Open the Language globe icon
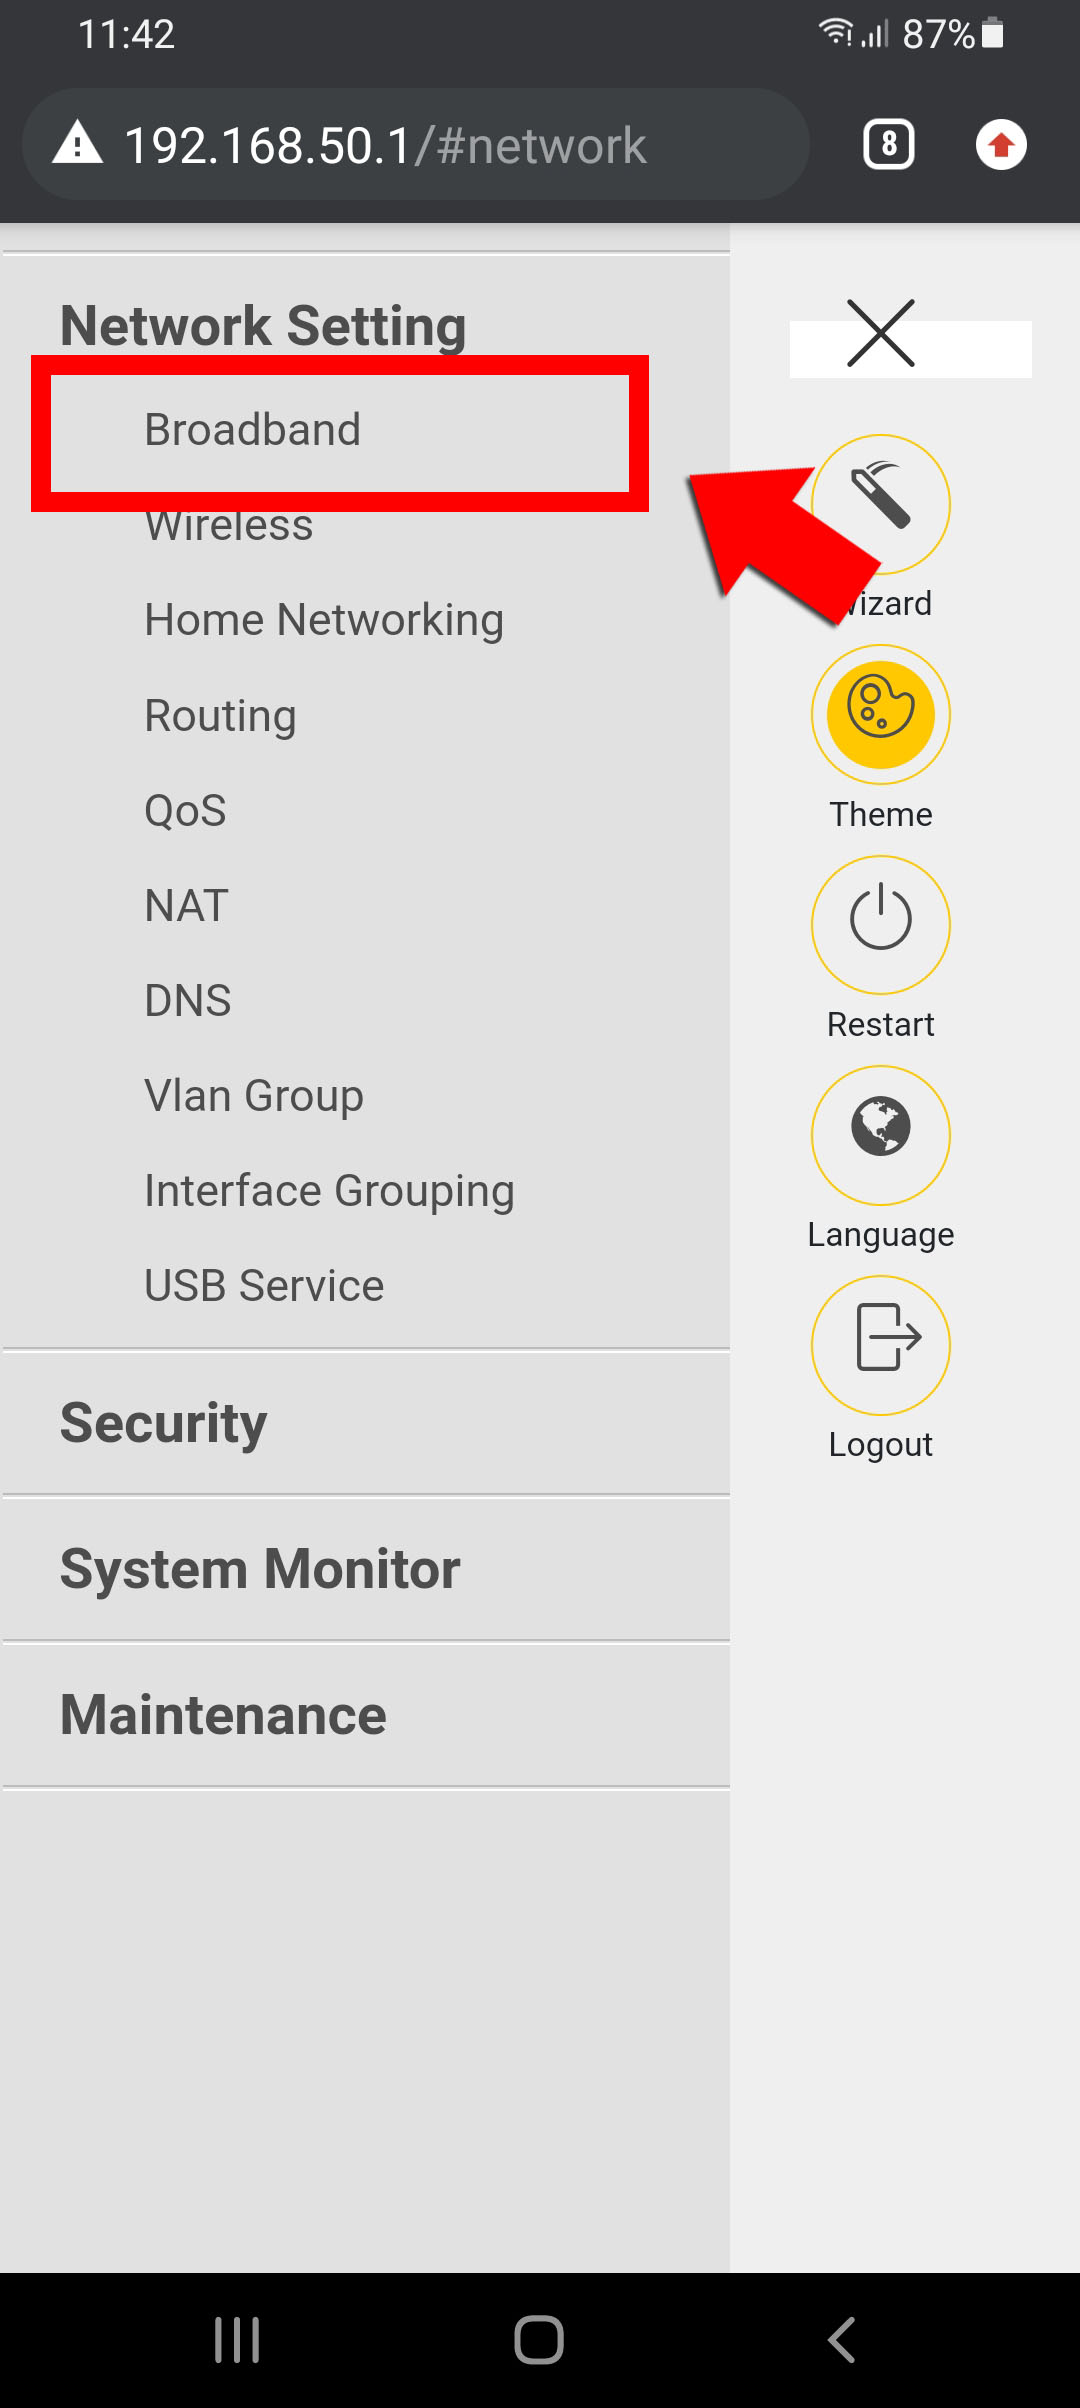This screenshot has height=2408, width=1080. (881, 1134)
